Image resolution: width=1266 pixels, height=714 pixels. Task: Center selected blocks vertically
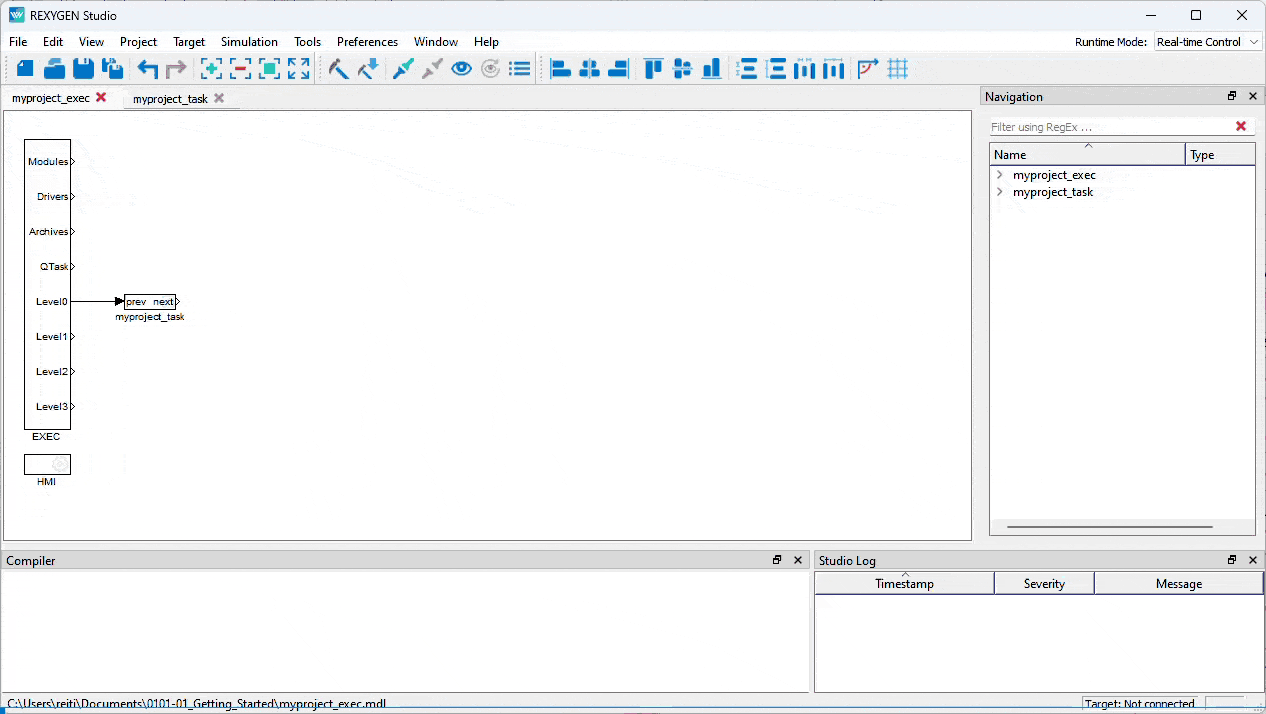683,69
